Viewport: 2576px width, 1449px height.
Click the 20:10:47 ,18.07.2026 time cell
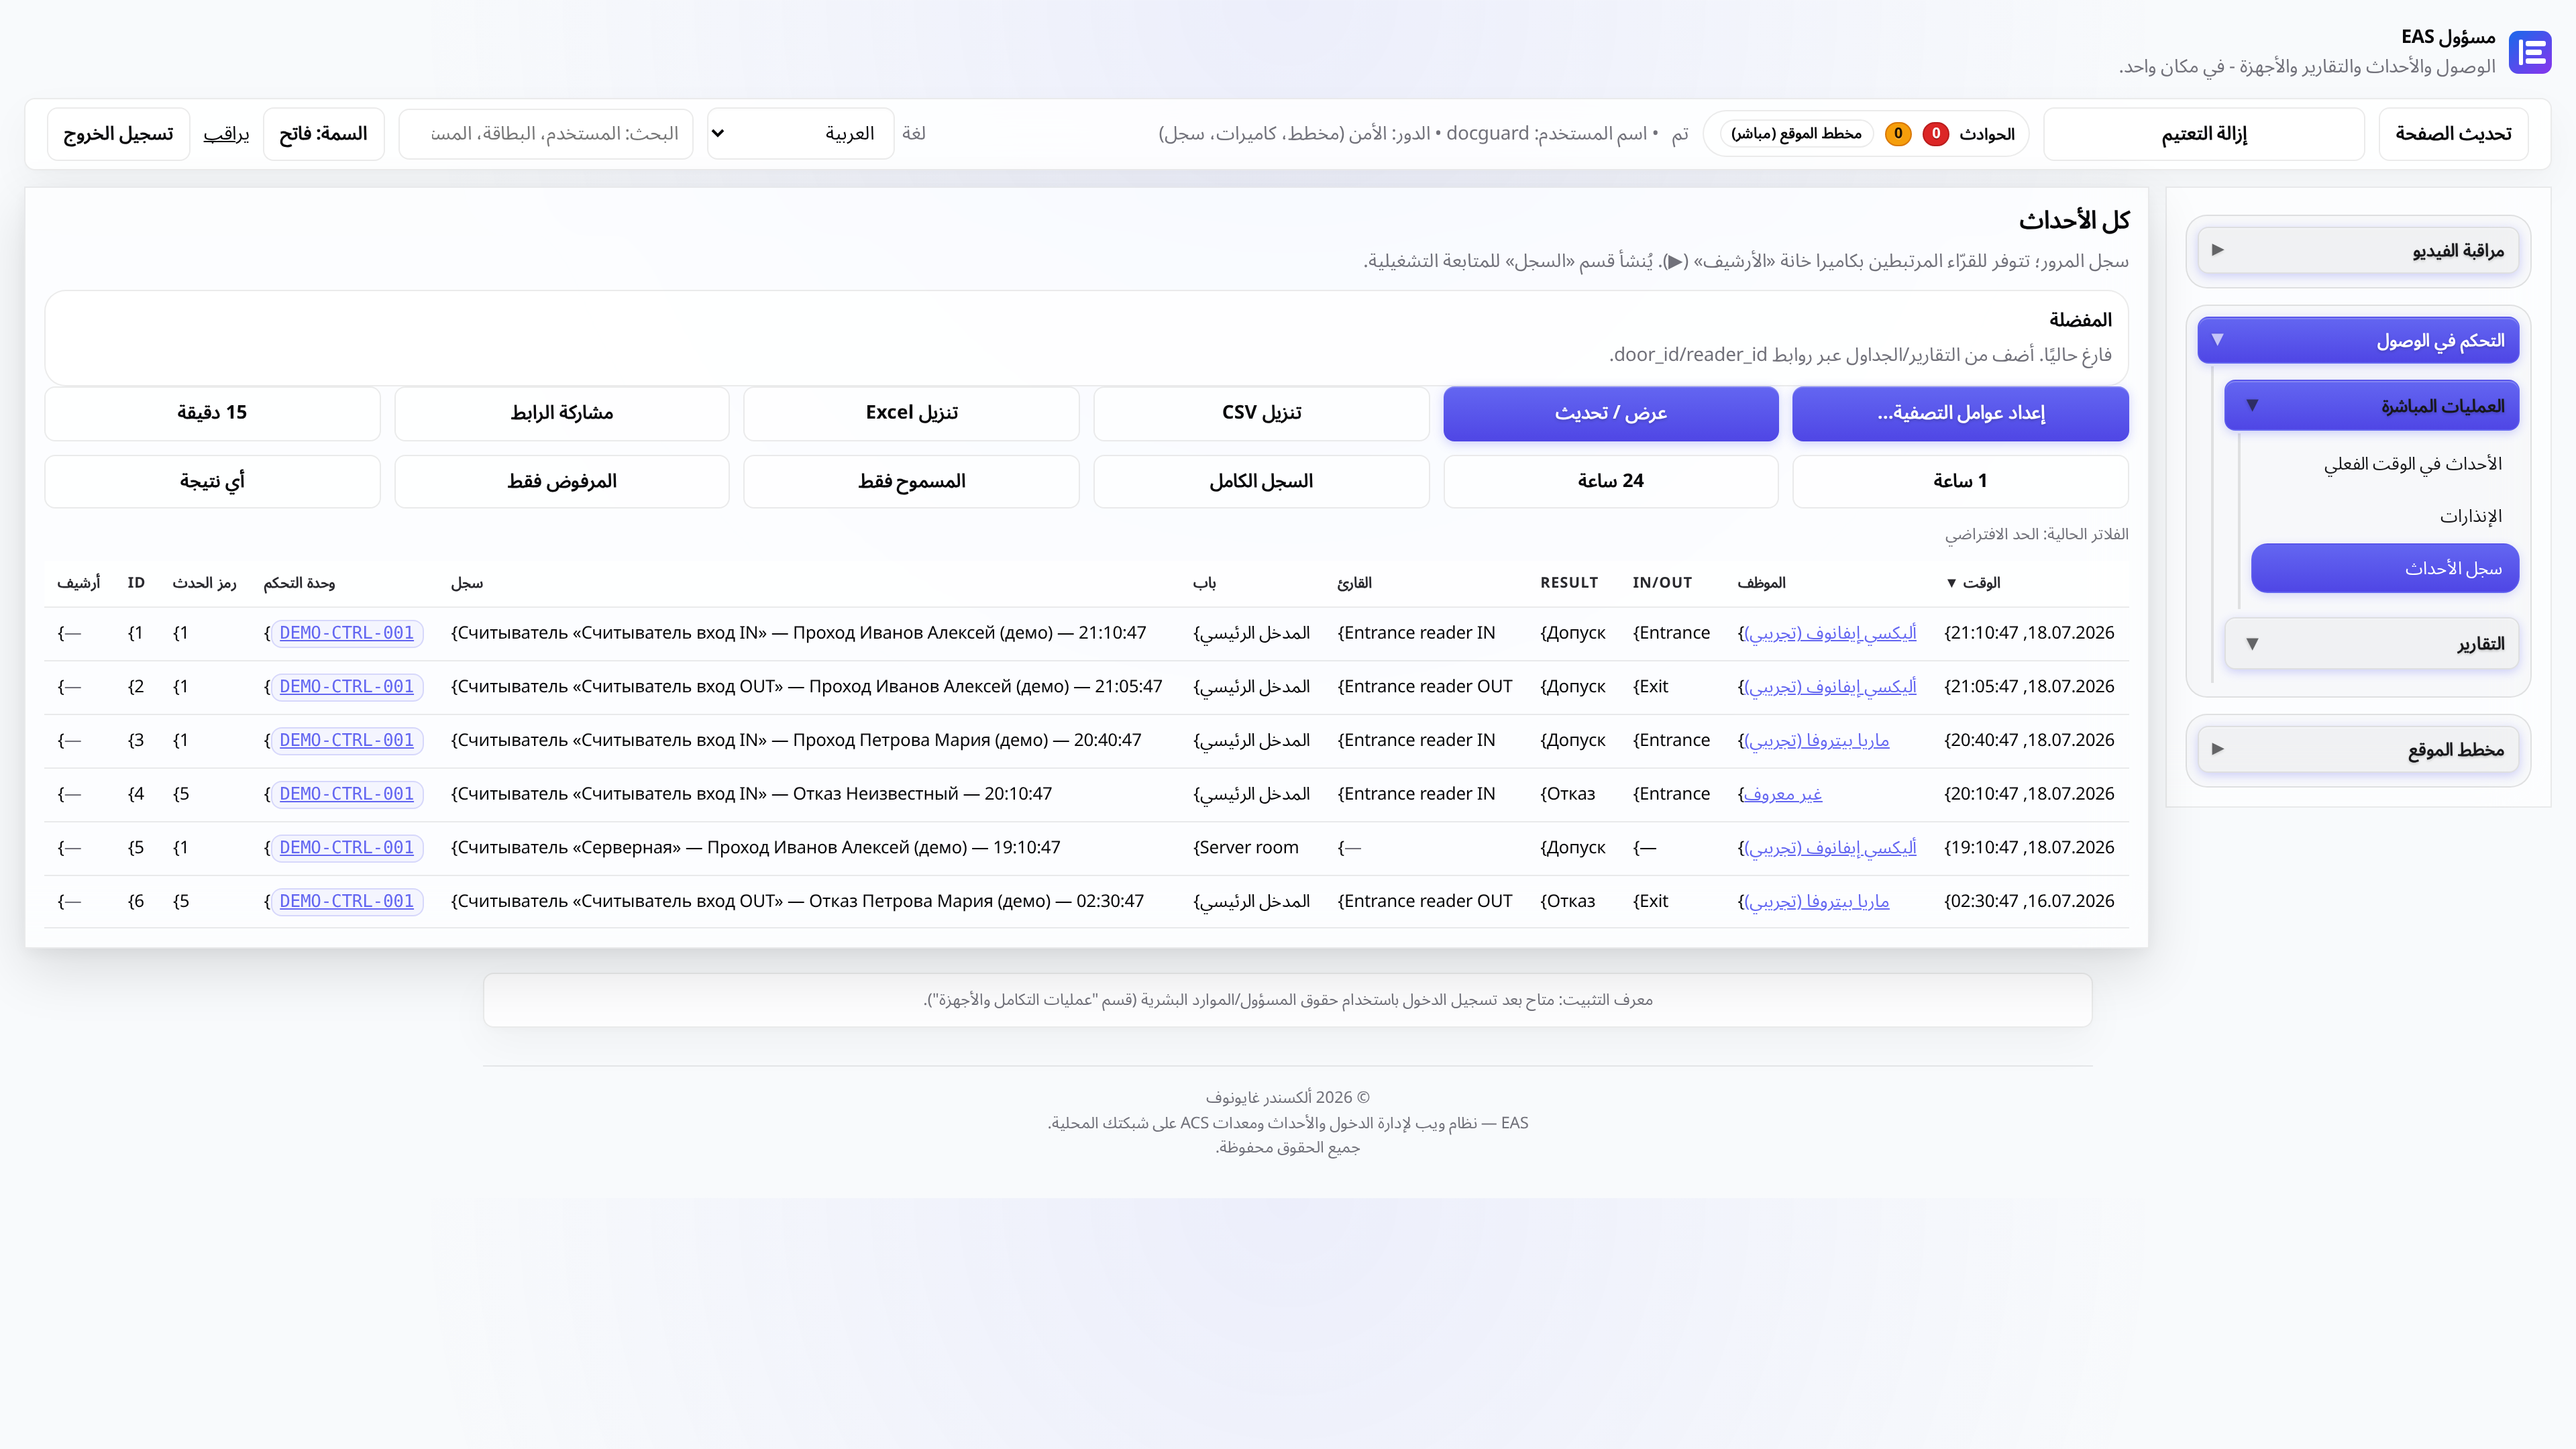pos(2029,794)
